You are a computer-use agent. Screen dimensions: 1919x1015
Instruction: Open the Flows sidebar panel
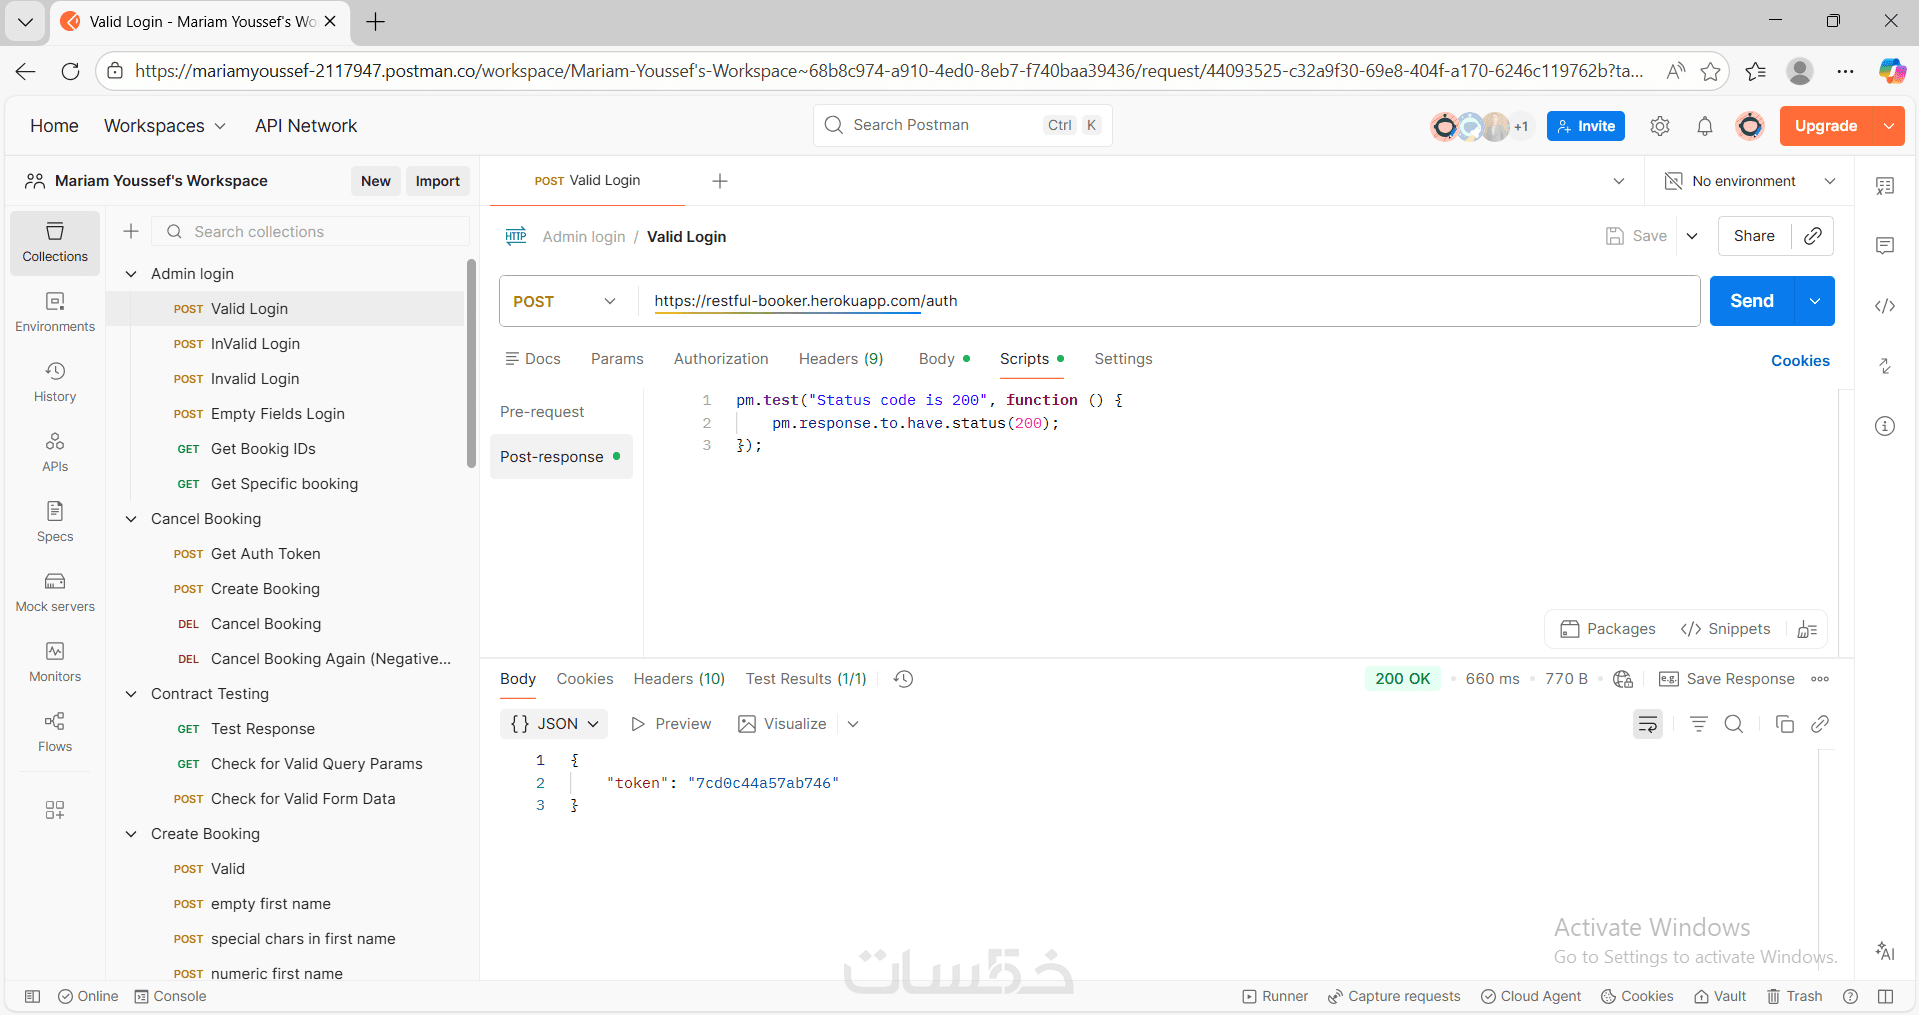55,733
